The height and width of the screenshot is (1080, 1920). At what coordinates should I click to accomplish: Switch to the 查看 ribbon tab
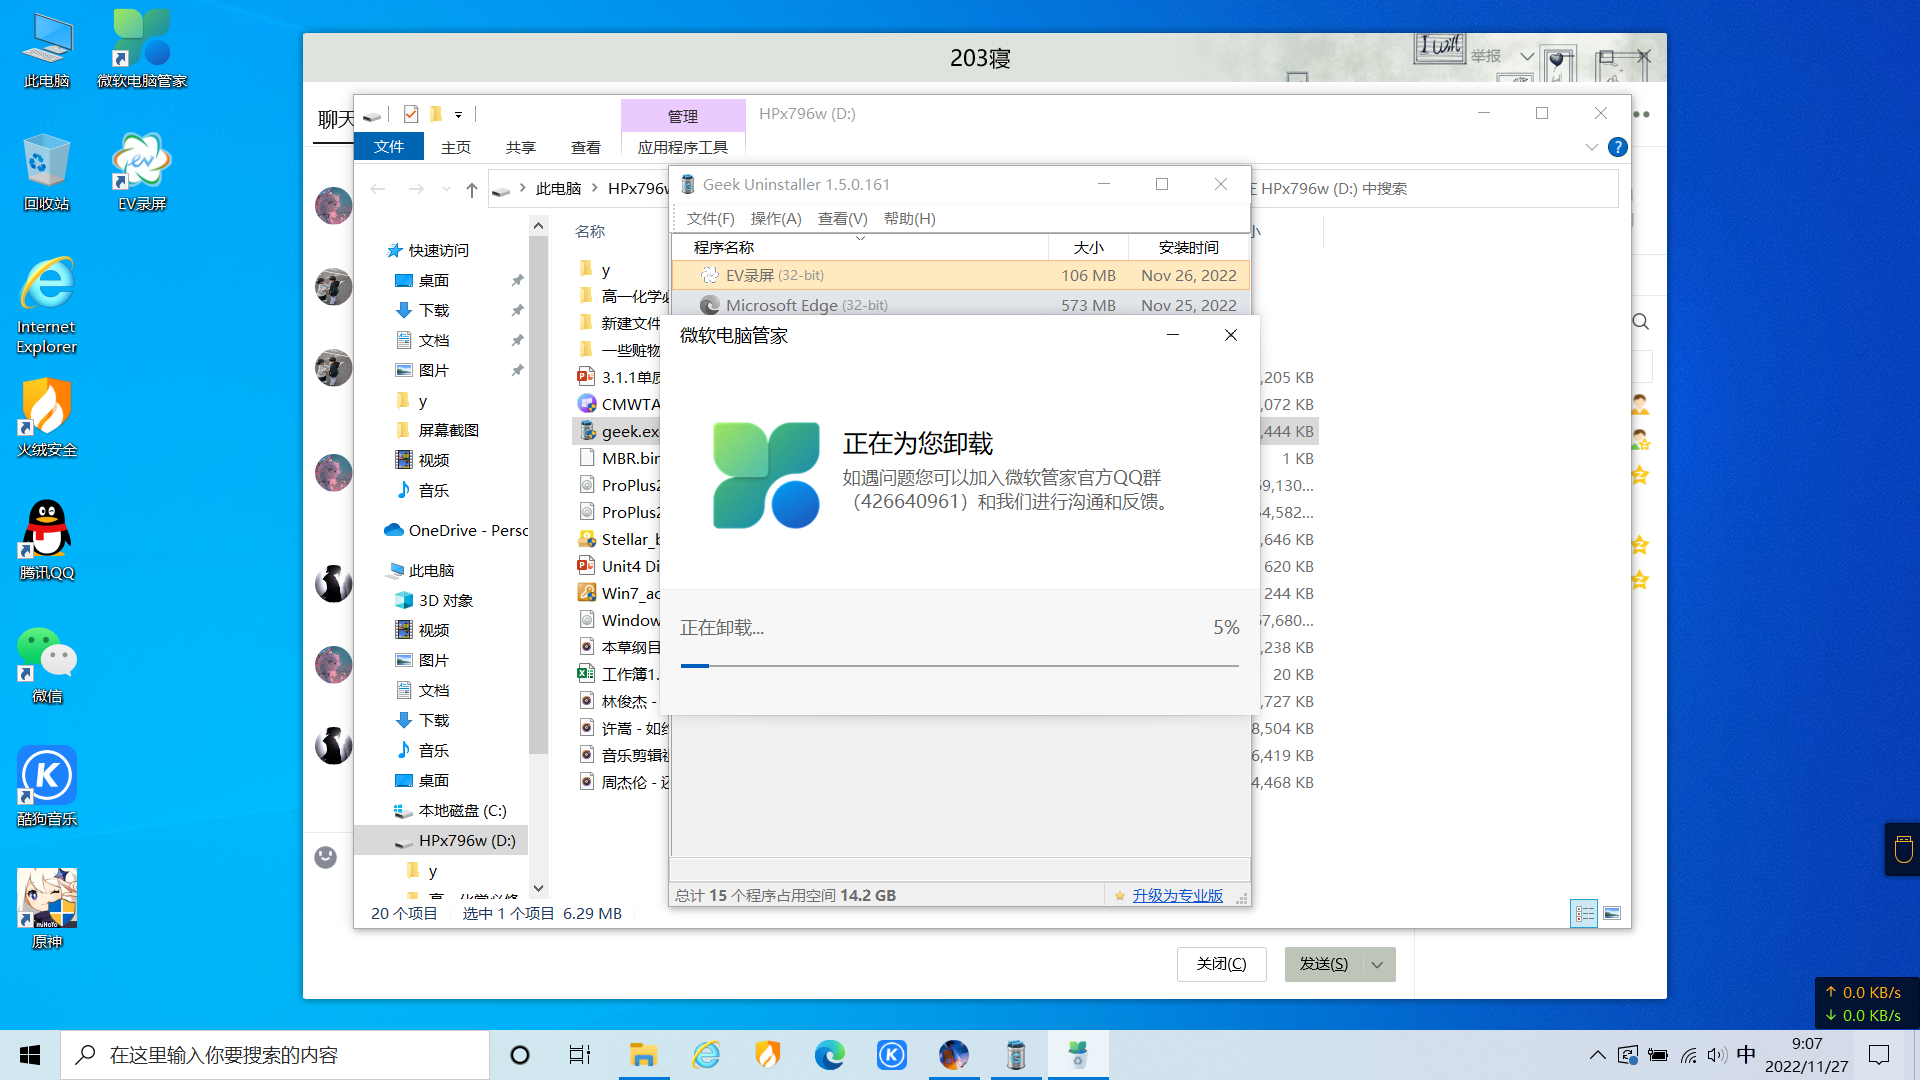pos(585,147)
